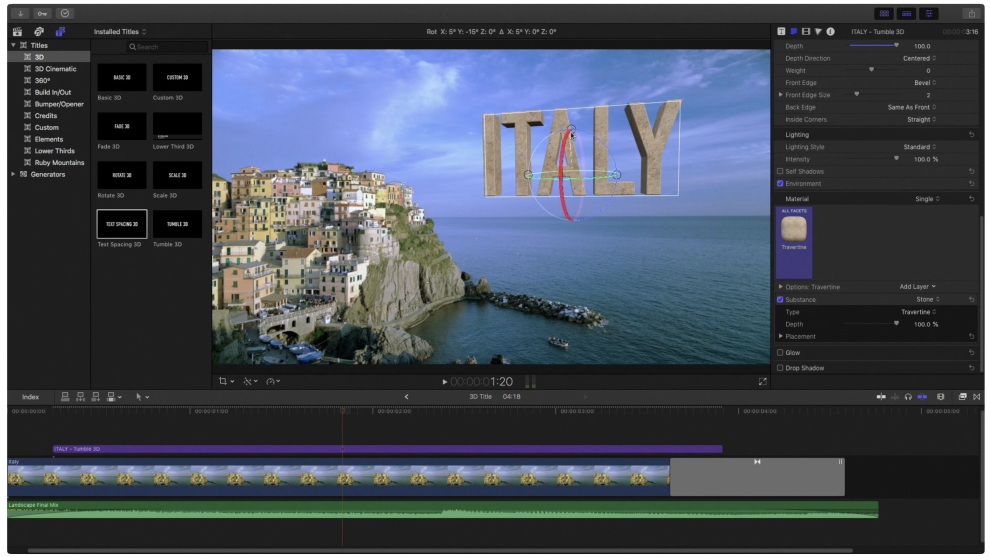Open the Select arrow tool menu

click(142, 397)
